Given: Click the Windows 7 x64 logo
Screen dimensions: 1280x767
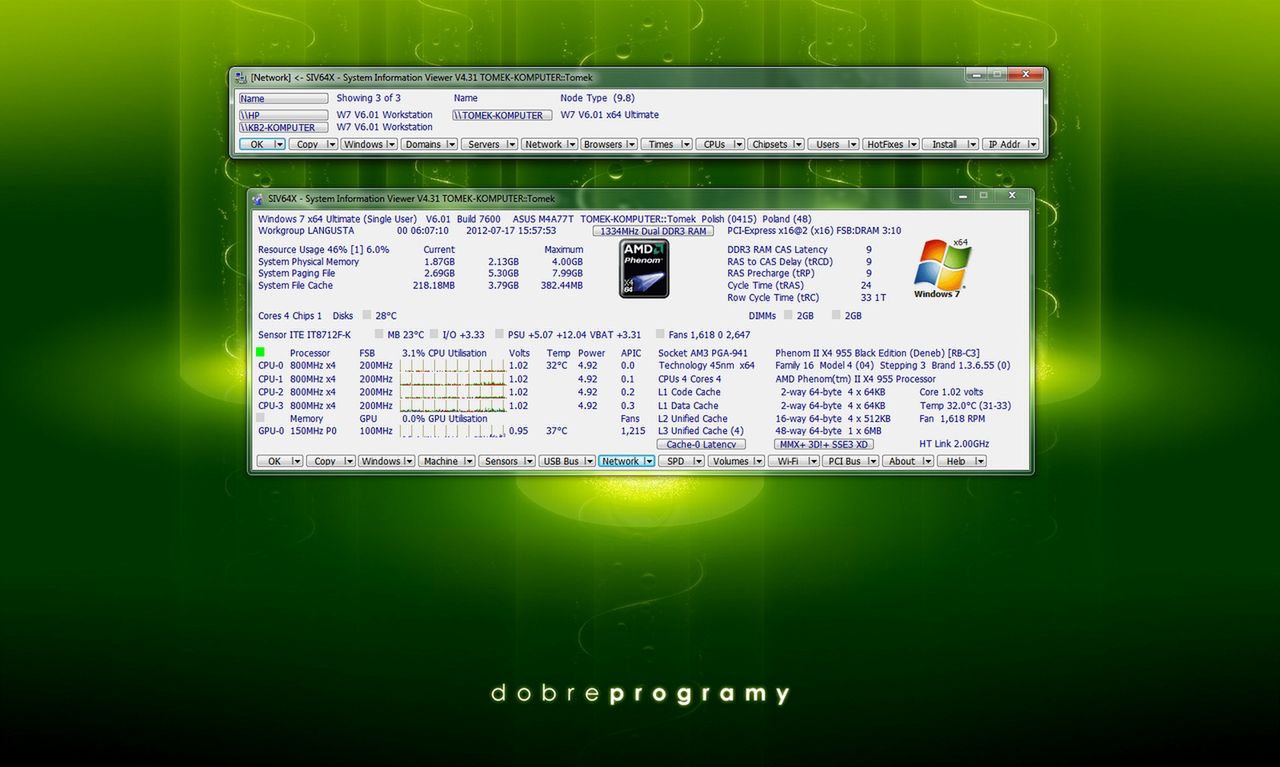Looking at the screenshot, I should pos(943,269).
